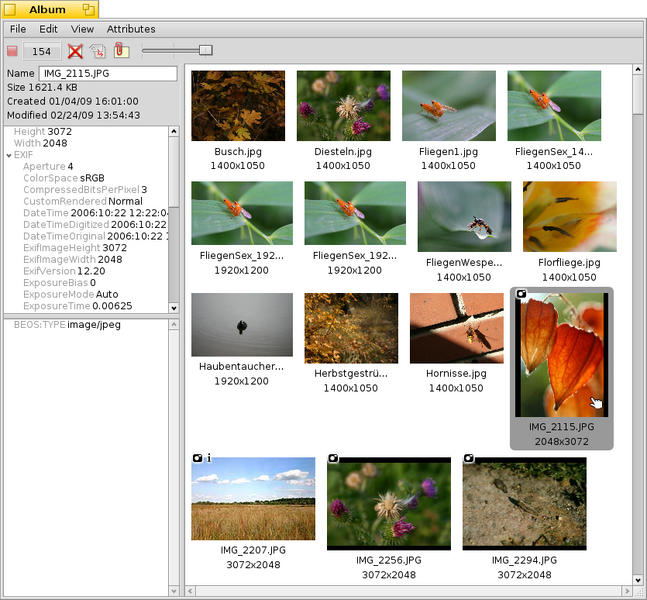The image size is (647, 600).
Task: Open the Attributes menu
Action: (x=131, y=29)
